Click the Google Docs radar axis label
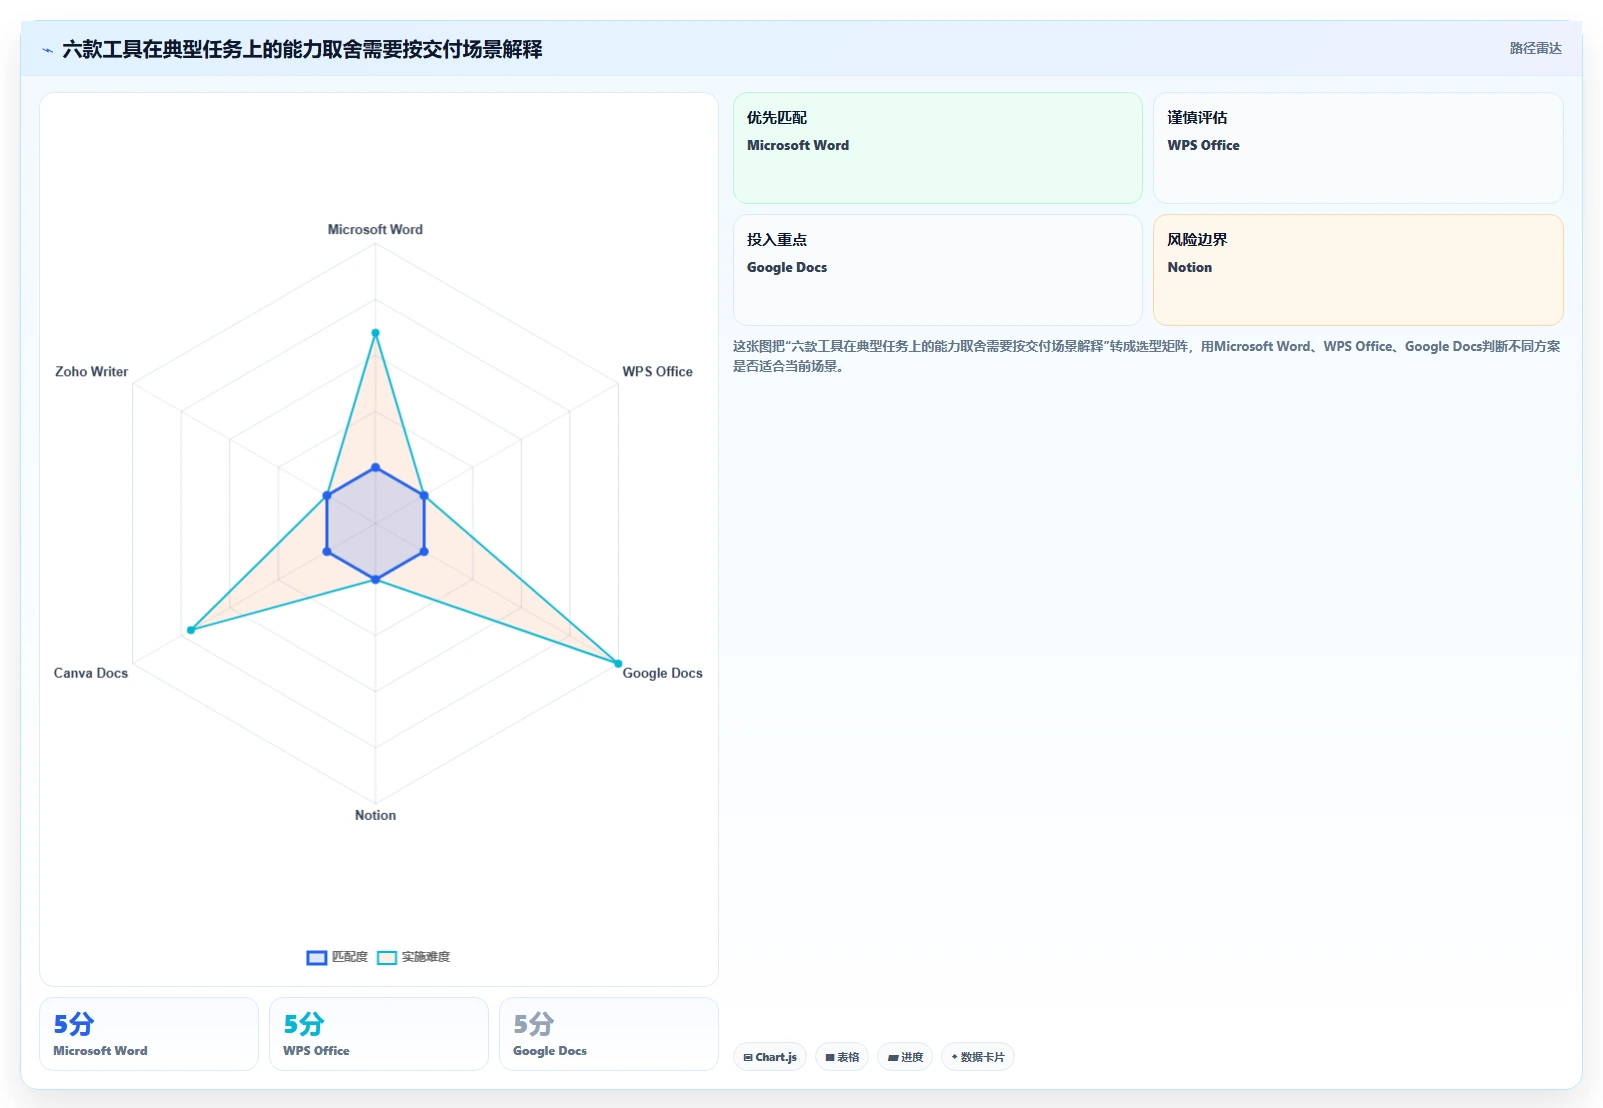Viewport: 1603px width, 1108px height. [662, 673]
